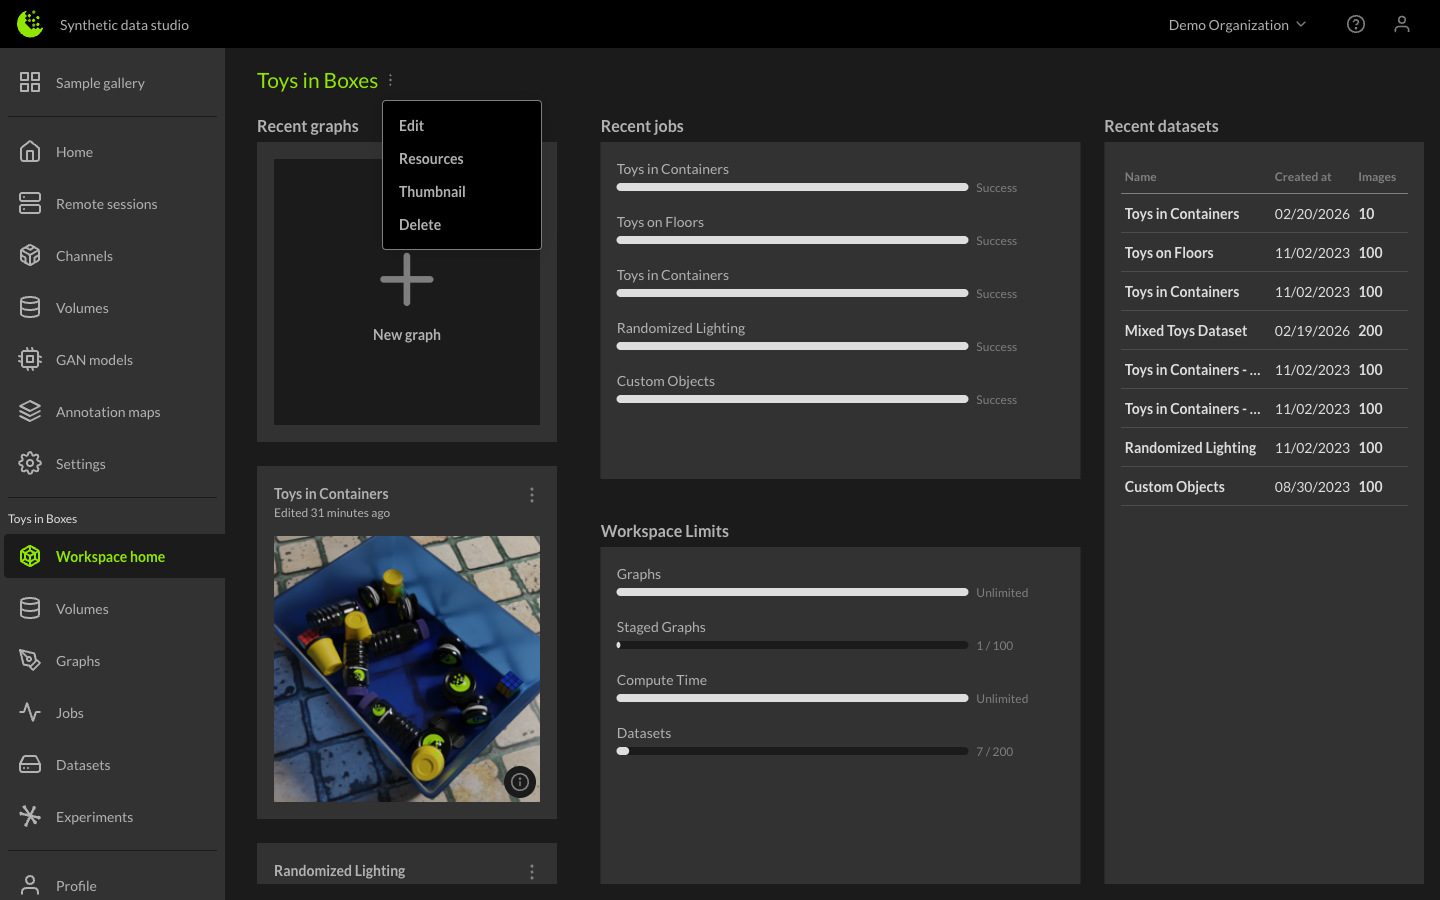Click the New graph button

point(406,291)
